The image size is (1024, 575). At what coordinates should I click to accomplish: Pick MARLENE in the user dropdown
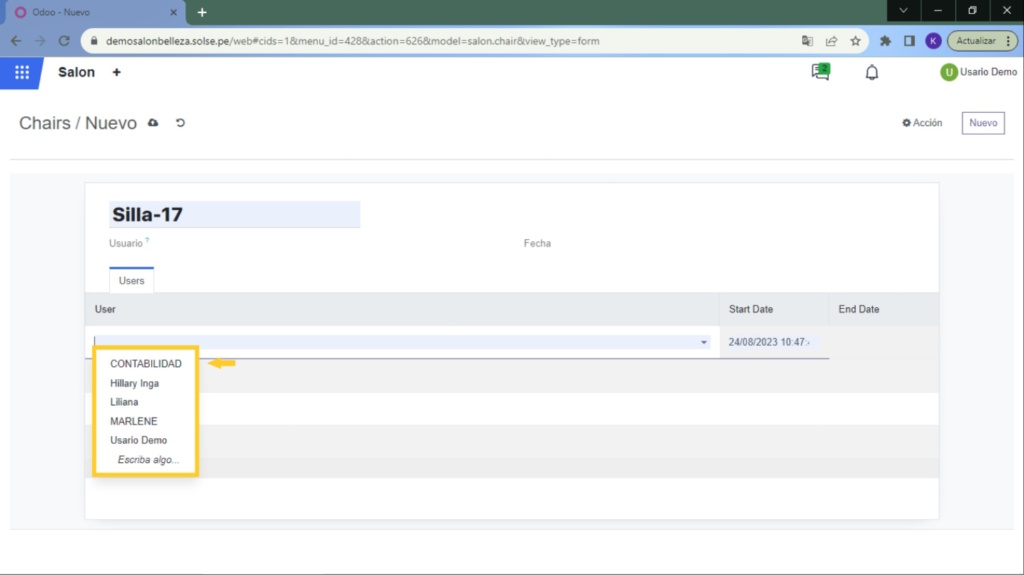[134, 421]
